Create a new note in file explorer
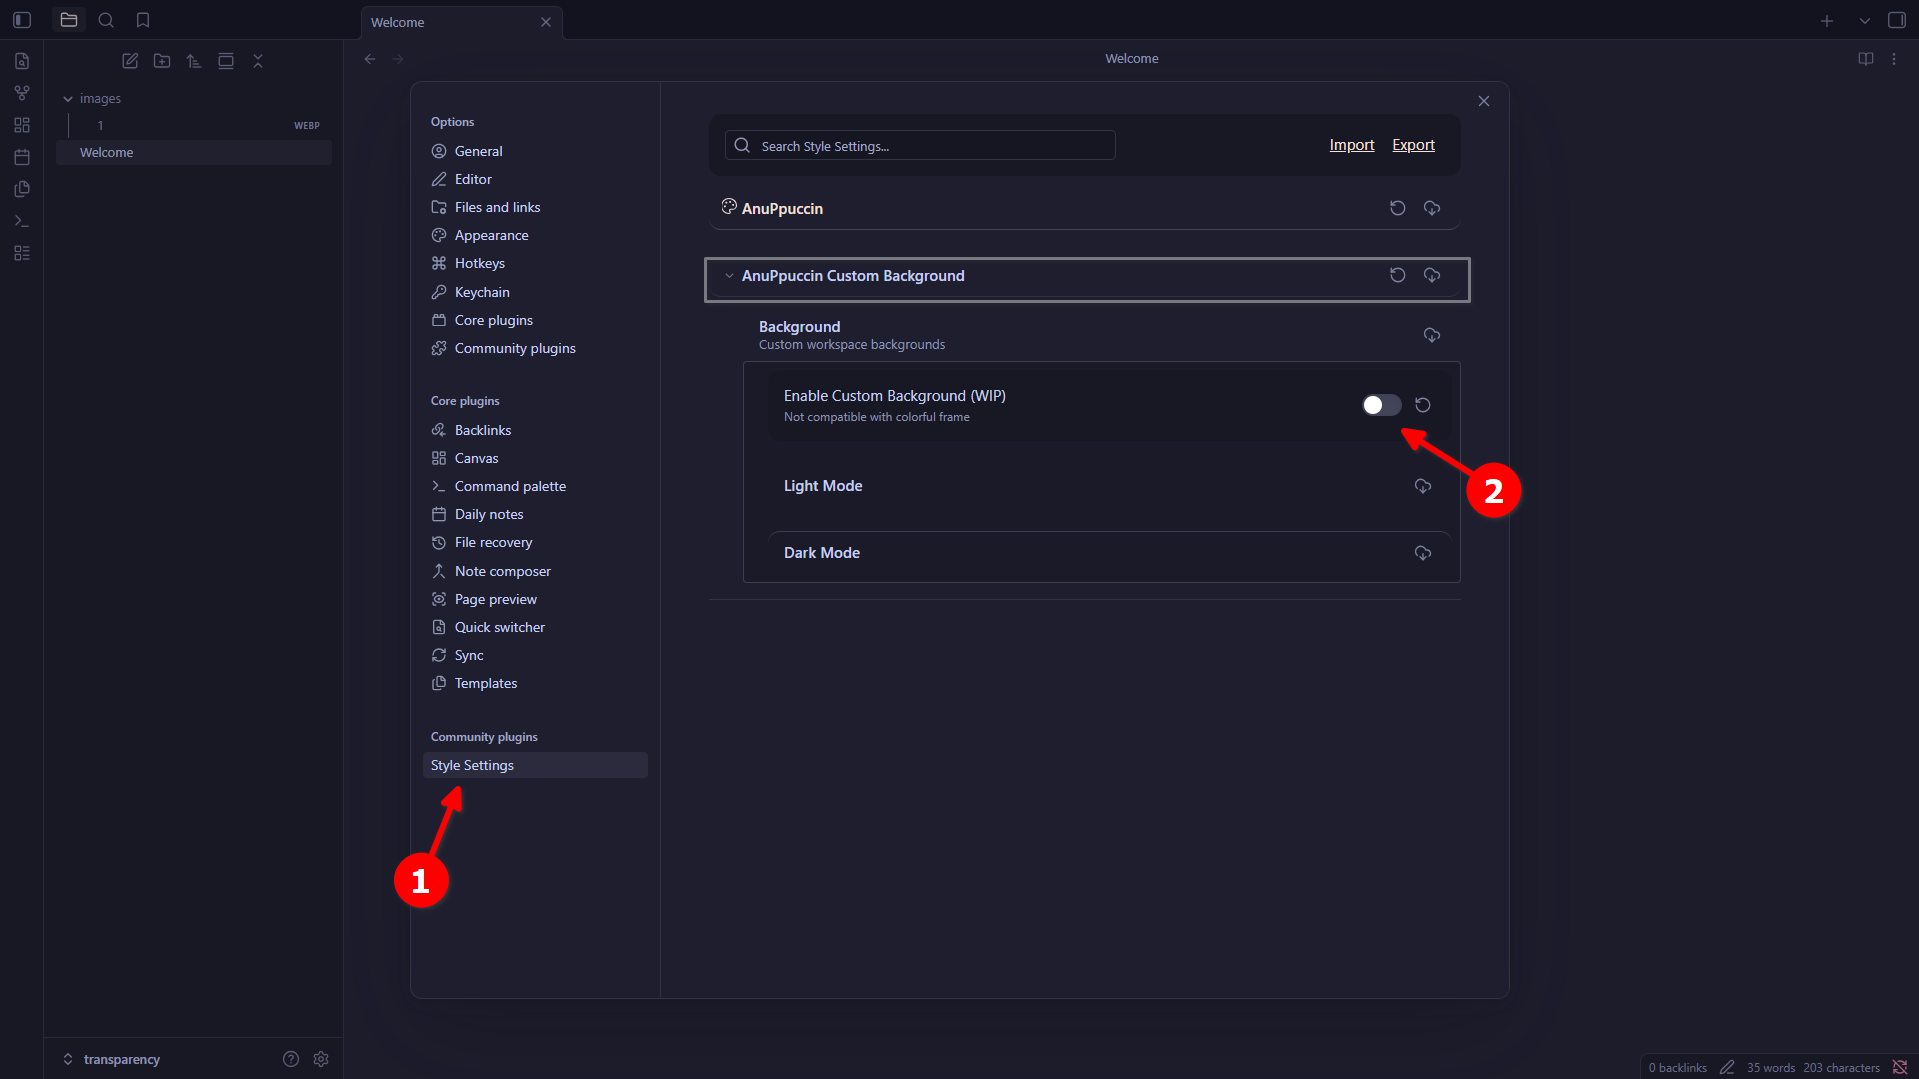 tap(130, 61)
